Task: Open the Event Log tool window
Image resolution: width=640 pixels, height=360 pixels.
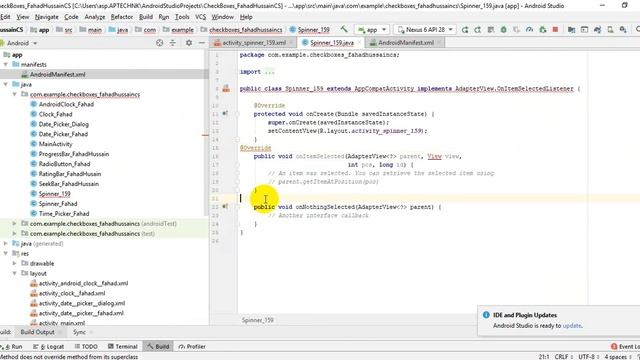Action: 625,347
